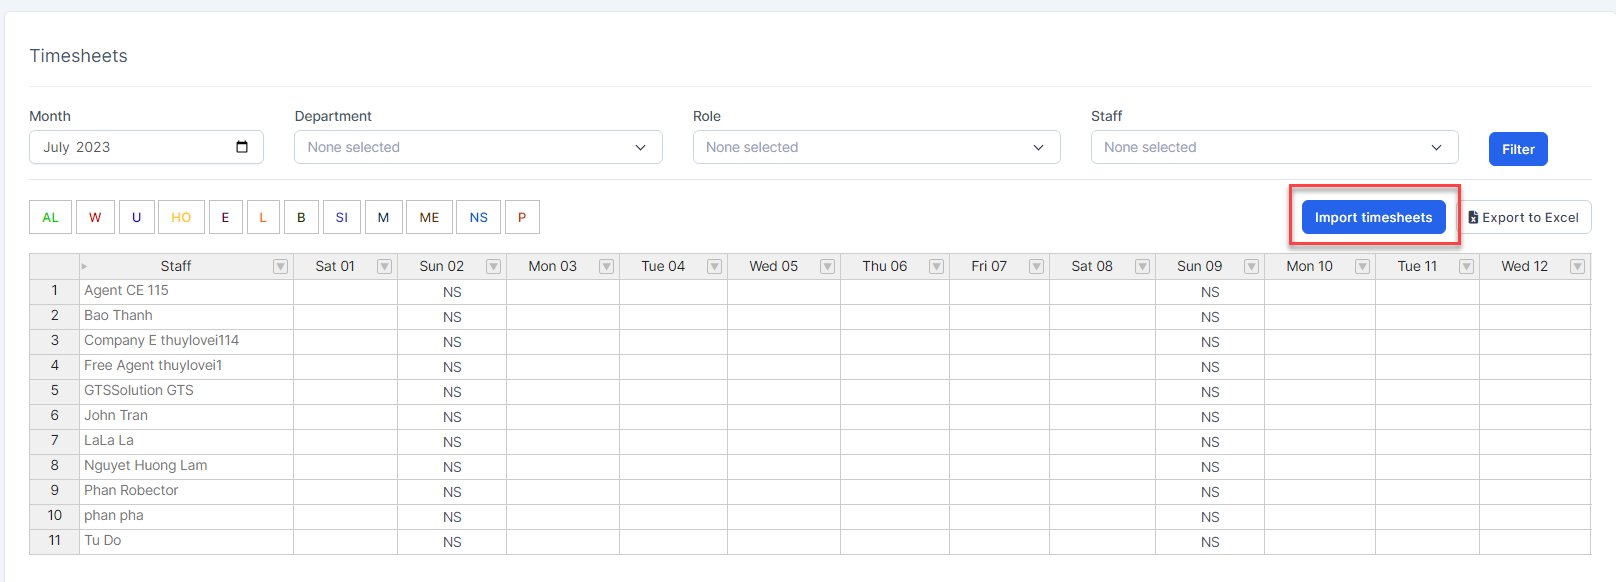The image size is (1616, 582).
Task: Click the Import timesheets button
Action: tap(1373, 217)
